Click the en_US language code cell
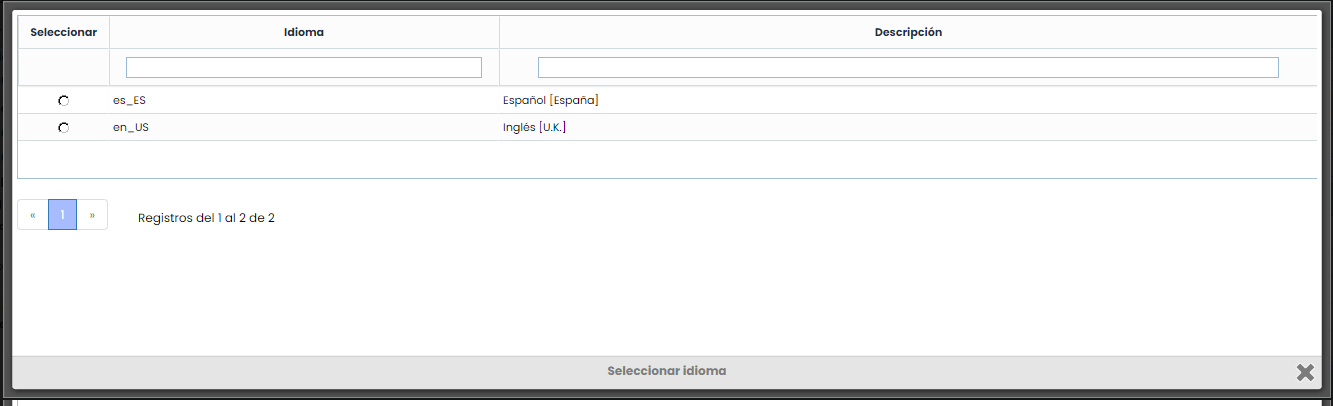The height and width of the screenshot is (406, 1333). pyautogui.click(x=131, y=128)
